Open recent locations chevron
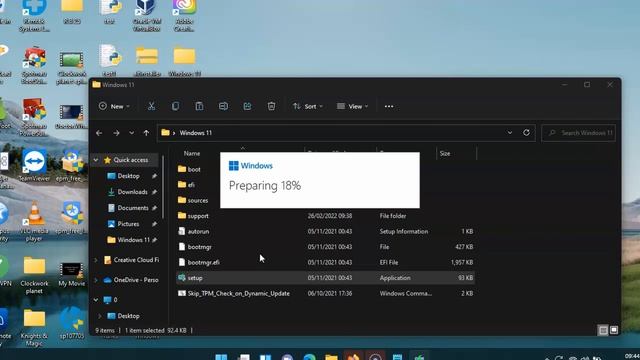This screenshot has height=360, width=640. 131,133
